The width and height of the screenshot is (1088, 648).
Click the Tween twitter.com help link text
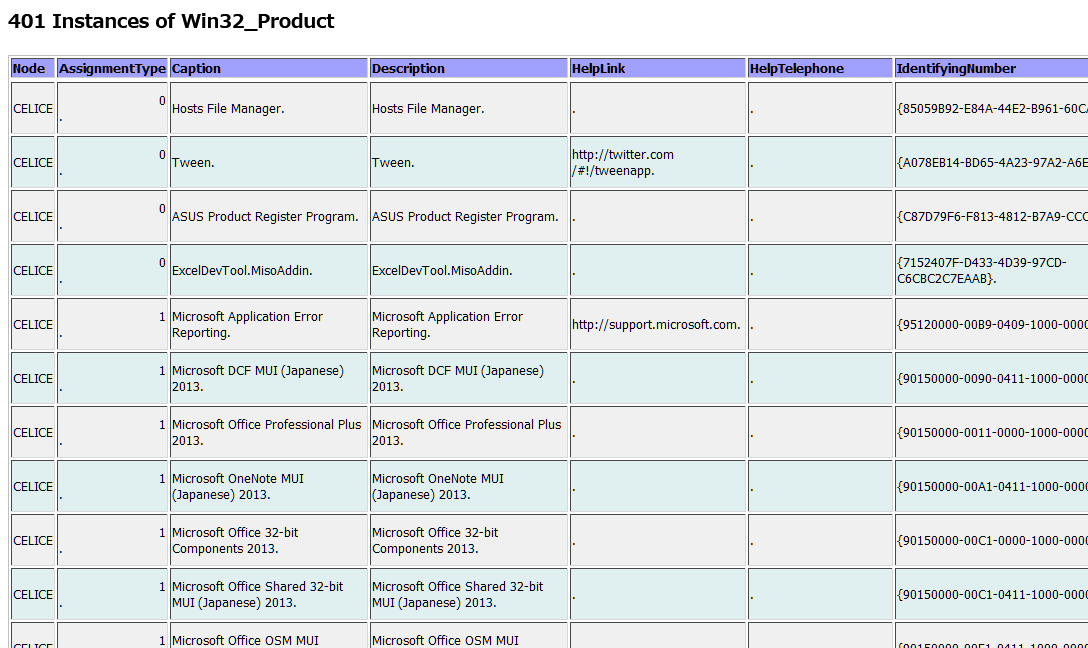tap(623, 162)
